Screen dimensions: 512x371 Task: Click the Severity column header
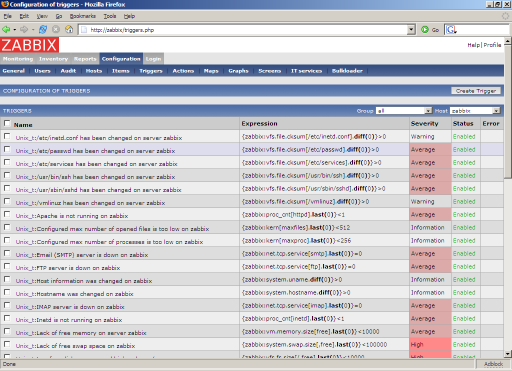point(424,123)
